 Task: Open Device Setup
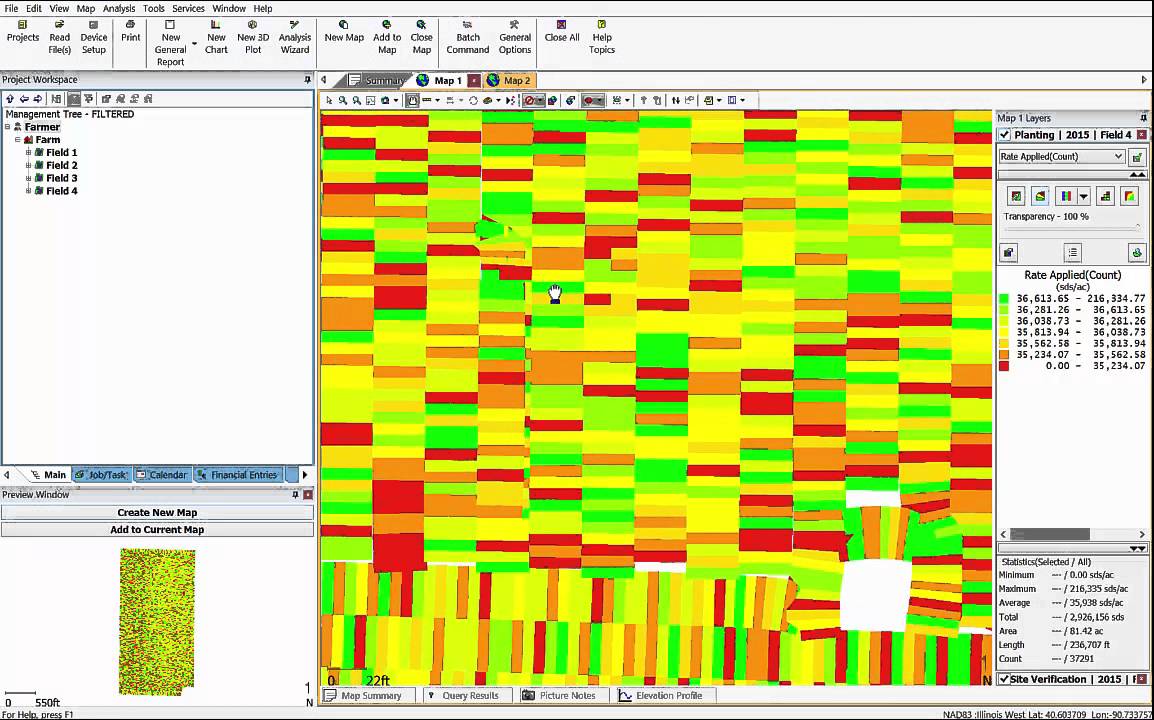(93, 38)
